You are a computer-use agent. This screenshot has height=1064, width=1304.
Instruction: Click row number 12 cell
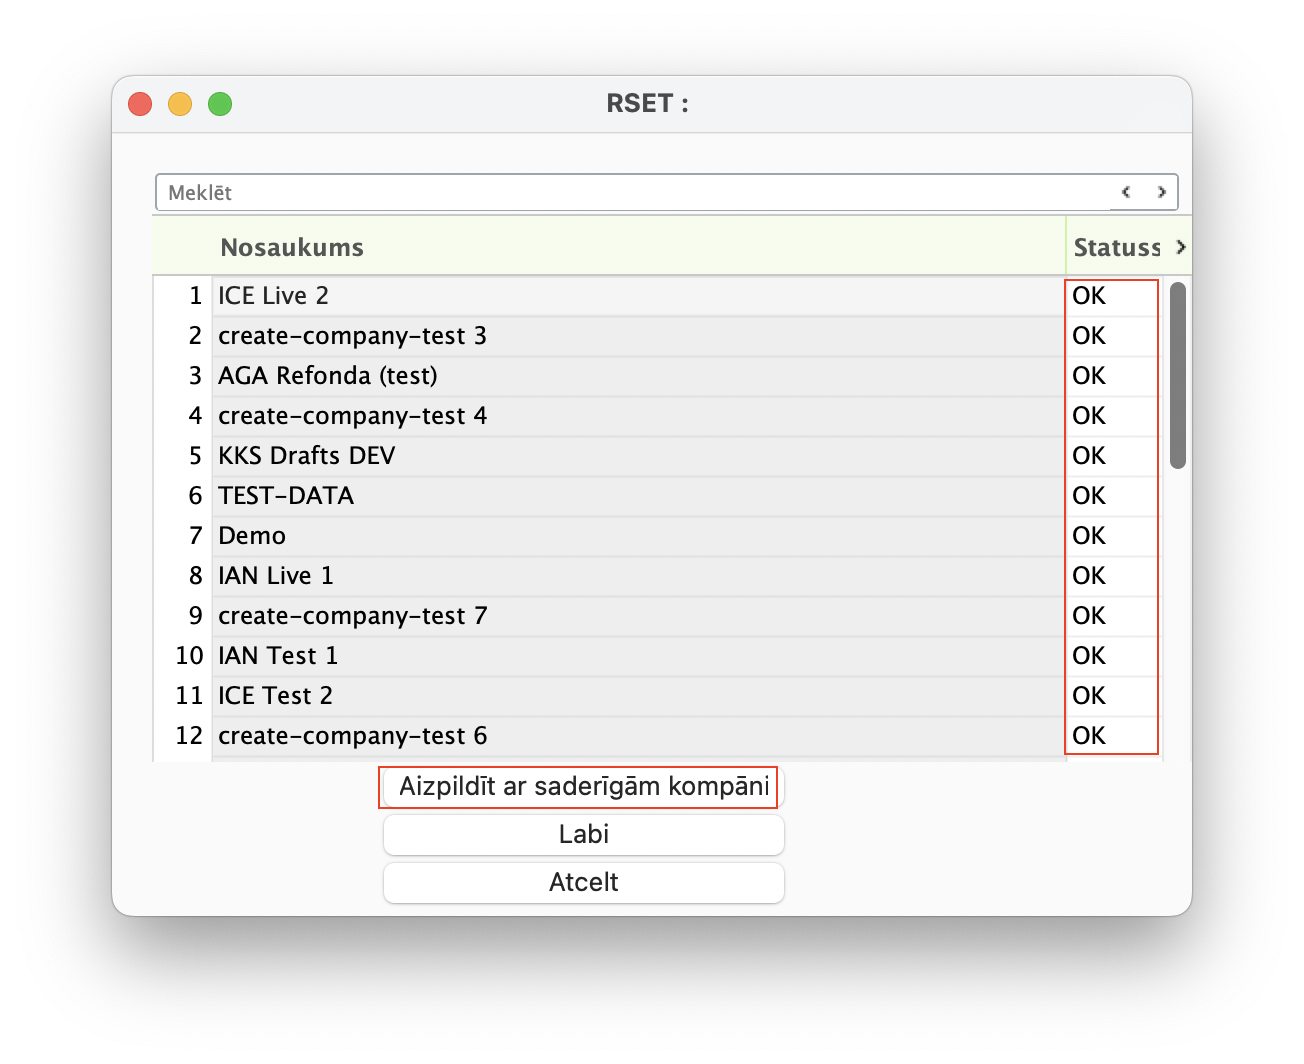pos(189,736)
